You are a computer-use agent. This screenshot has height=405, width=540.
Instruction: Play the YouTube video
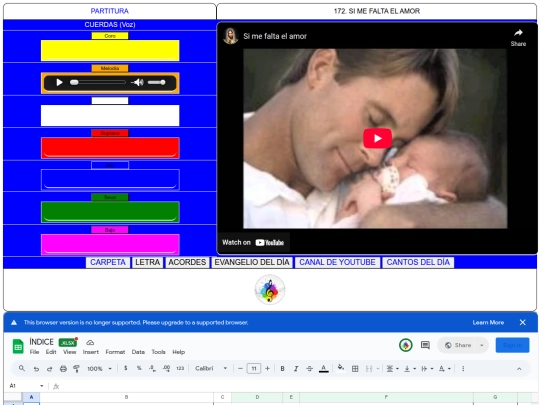click(377, 138)
